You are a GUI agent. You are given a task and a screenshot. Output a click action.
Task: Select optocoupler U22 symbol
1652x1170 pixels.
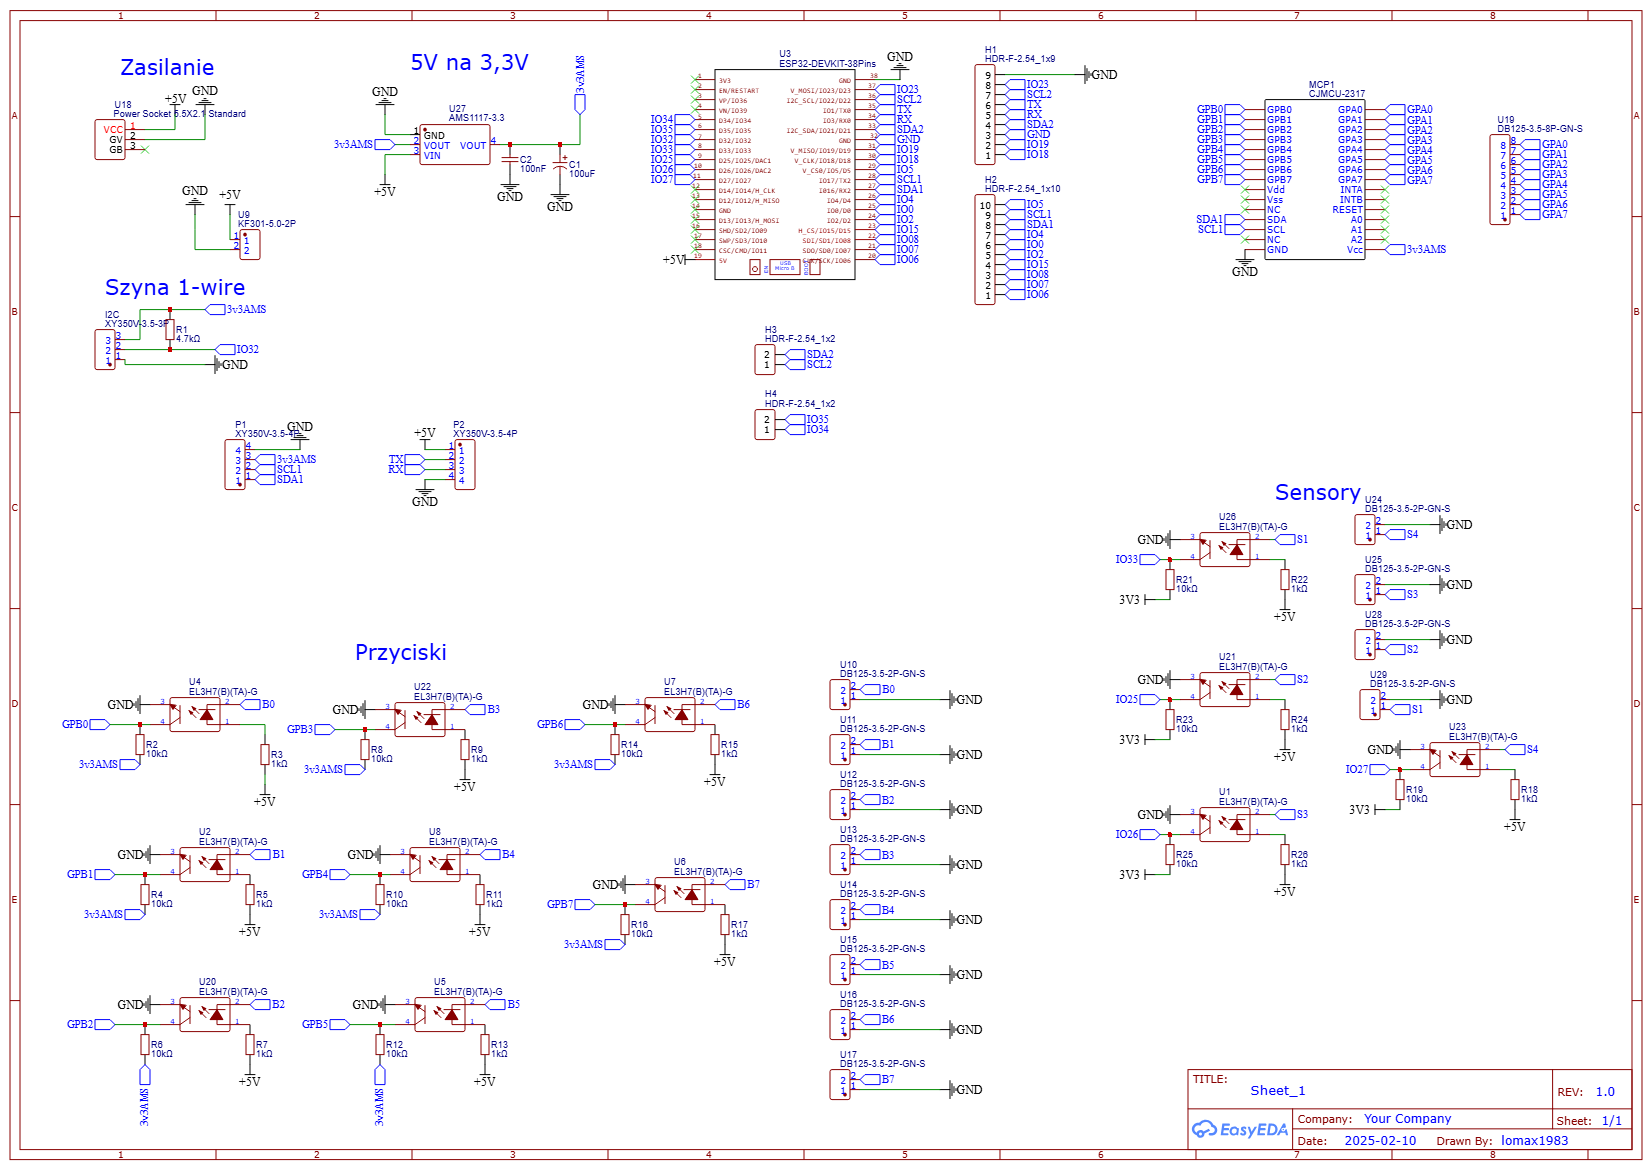click(x=420, y=719)
